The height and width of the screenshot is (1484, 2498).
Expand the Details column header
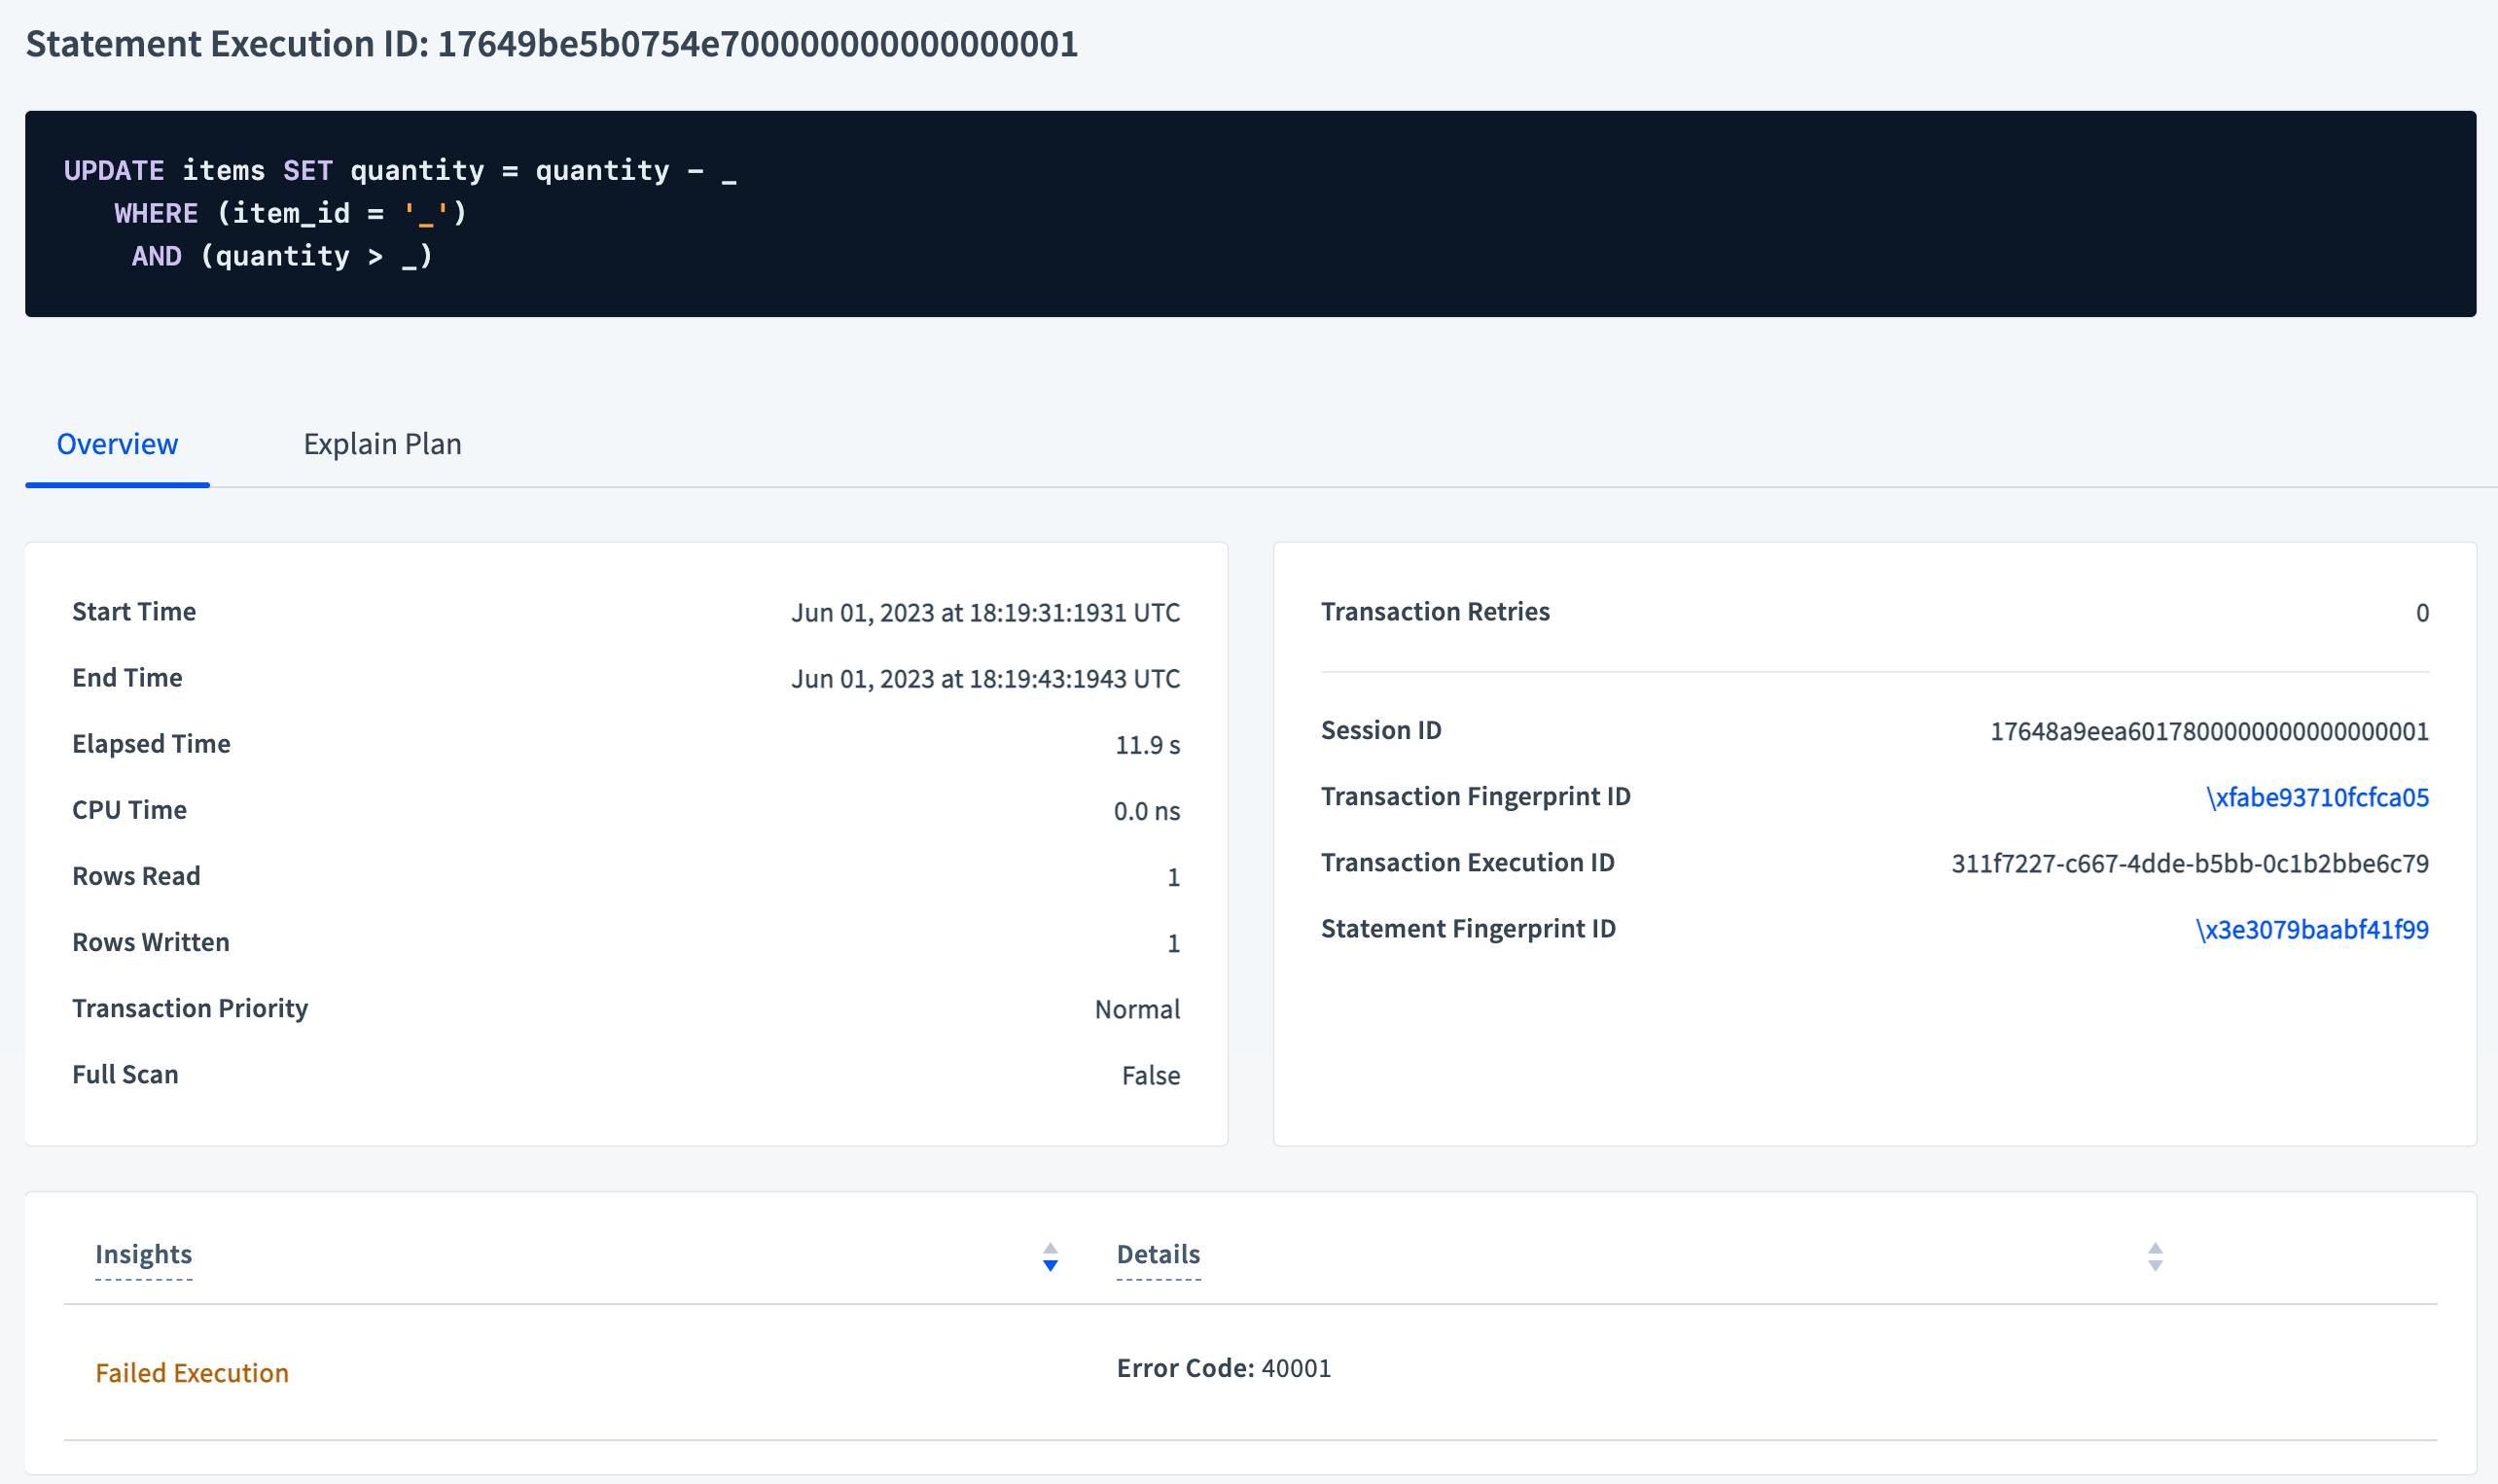click(x=1159, y=1254)
